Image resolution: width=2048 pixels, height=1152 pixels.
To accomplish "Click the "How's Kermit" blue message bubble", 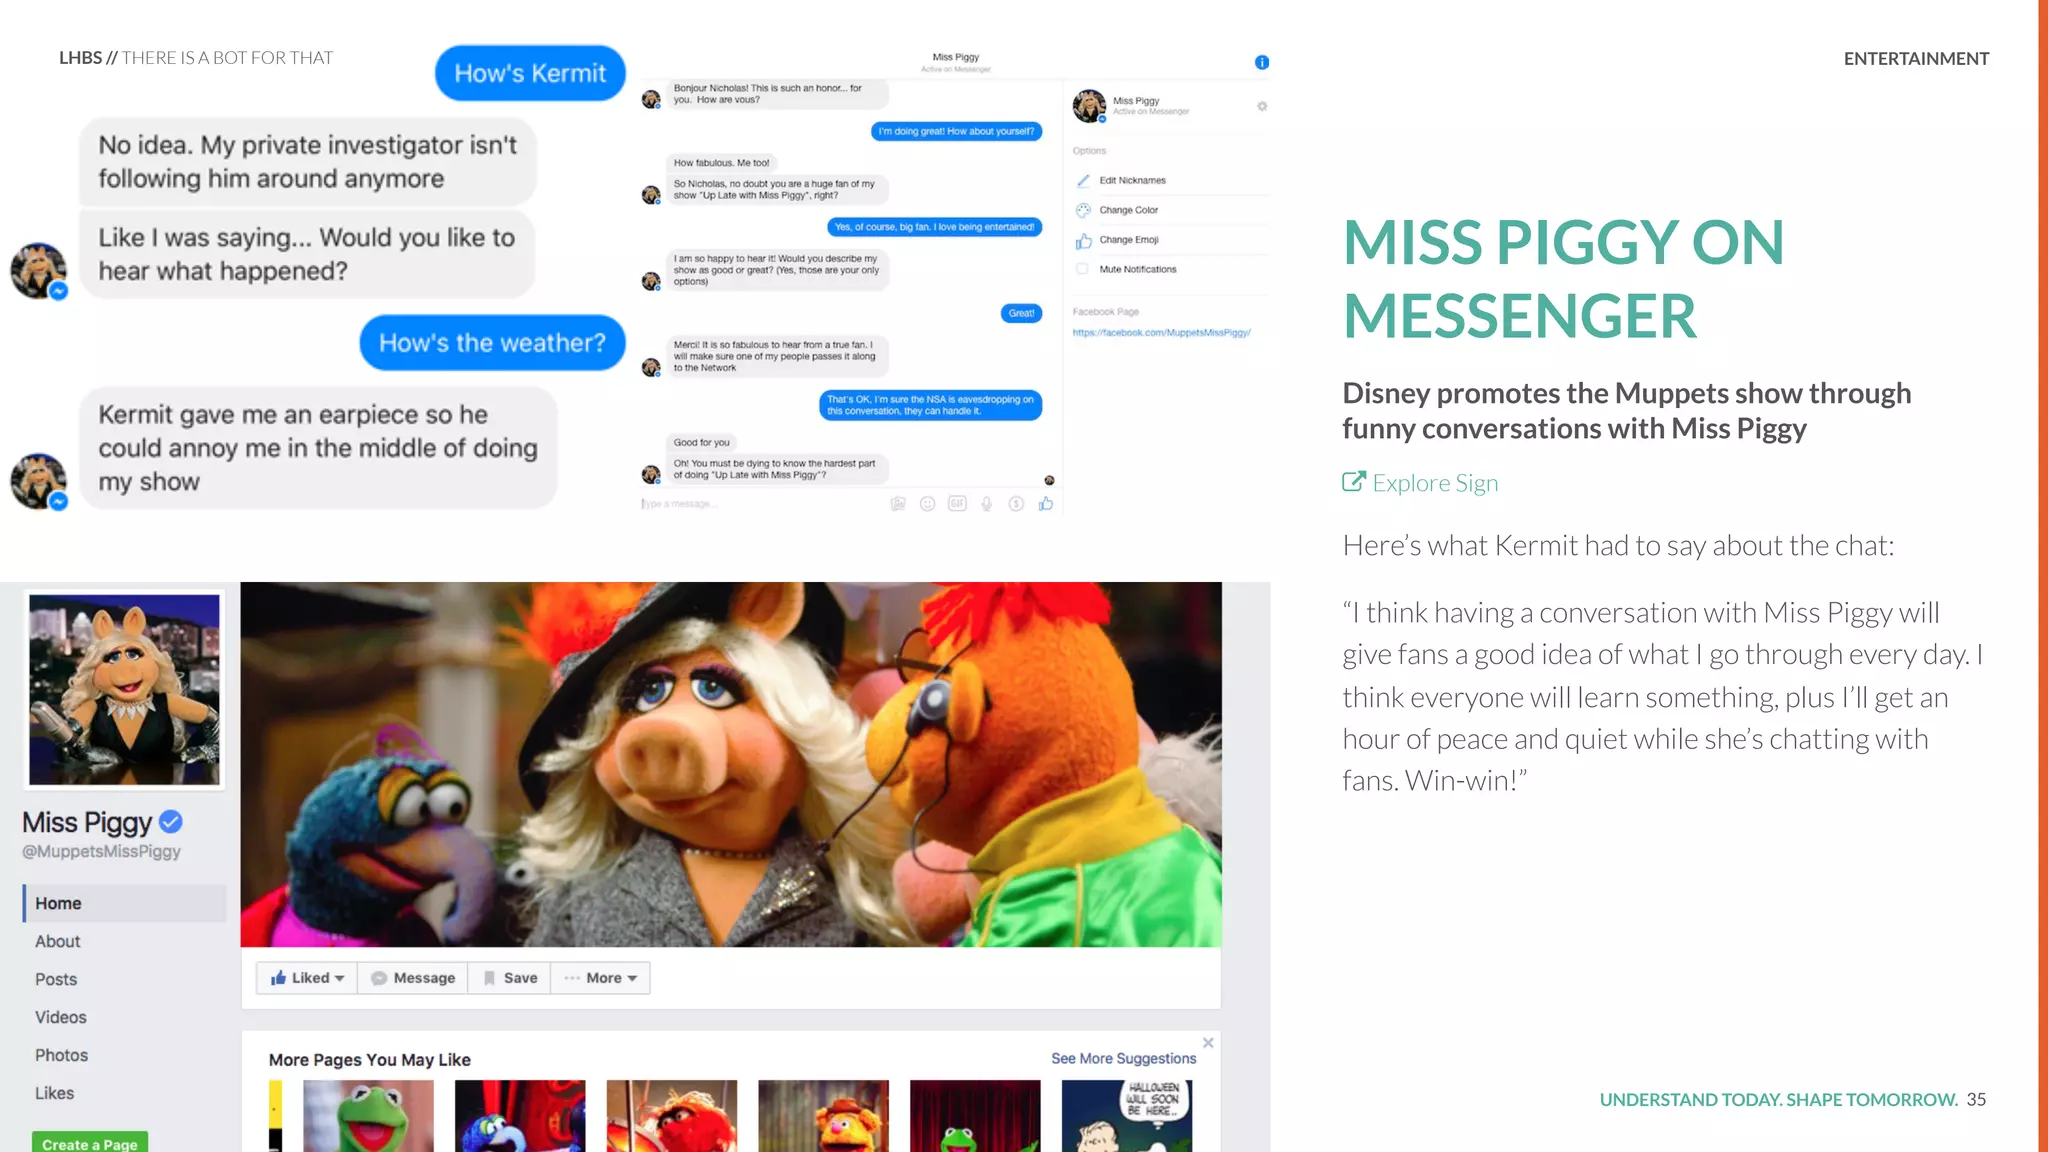I will [x=530, y=73].
